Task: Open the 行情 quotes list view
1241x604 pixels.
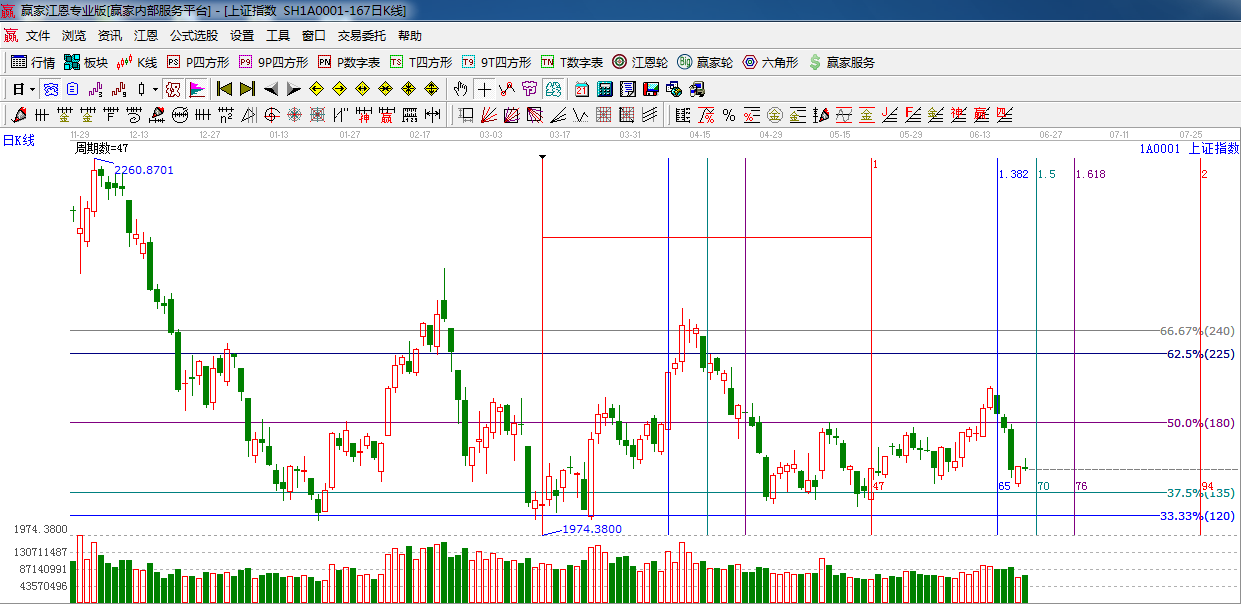Action: point(32,62)
